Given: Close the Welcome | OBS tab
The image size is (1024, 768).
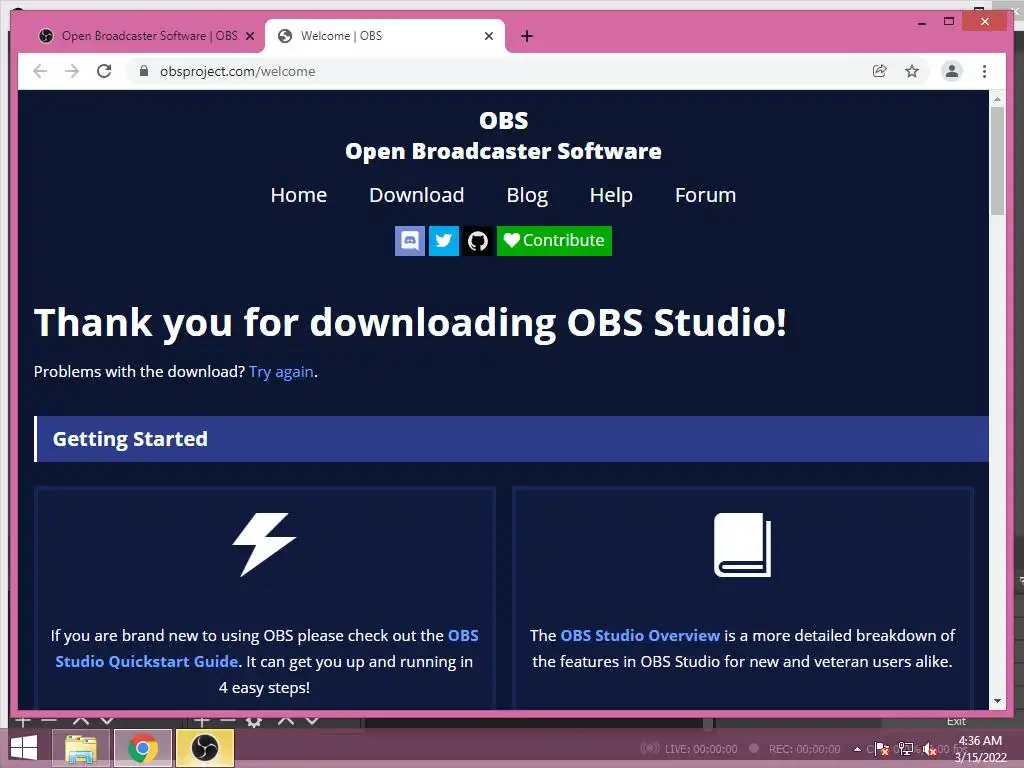Looking at the screenshot, I should point(489,36).
